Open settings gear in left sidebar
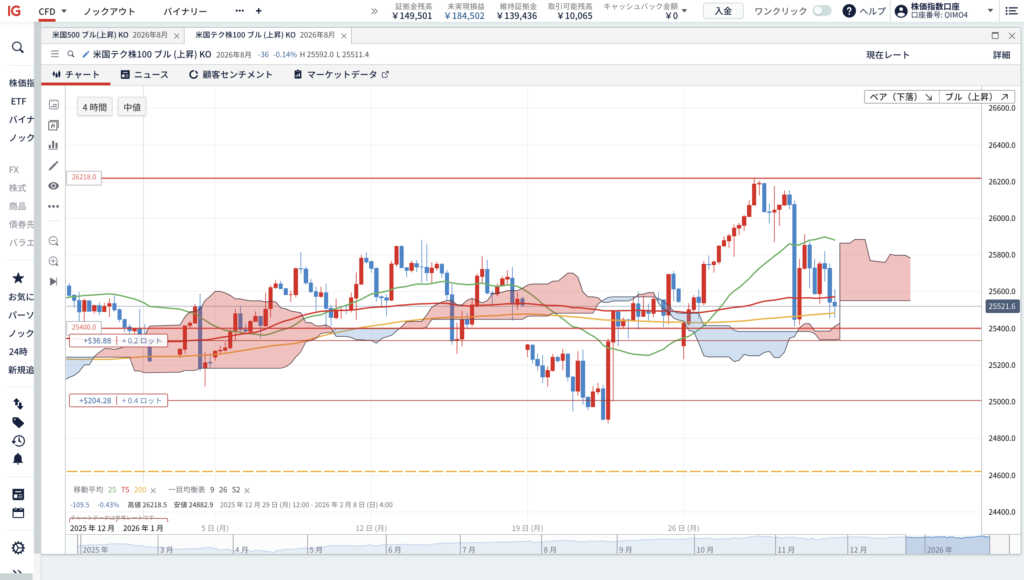 18,547
